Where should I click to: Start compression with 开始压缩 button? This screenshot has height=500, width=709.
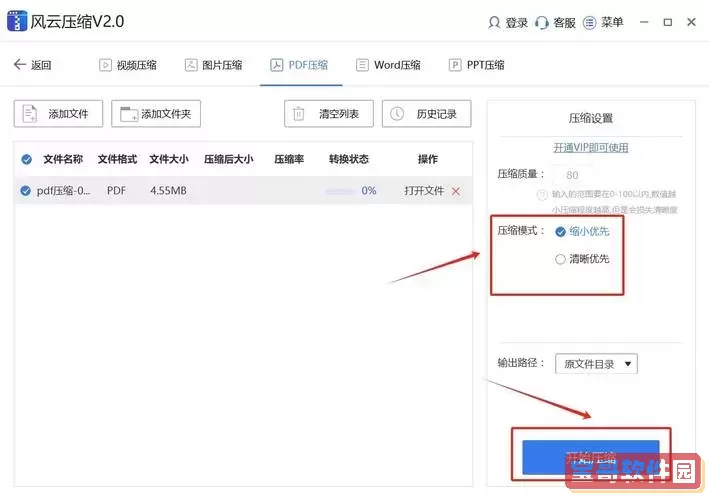pos(591,457)
